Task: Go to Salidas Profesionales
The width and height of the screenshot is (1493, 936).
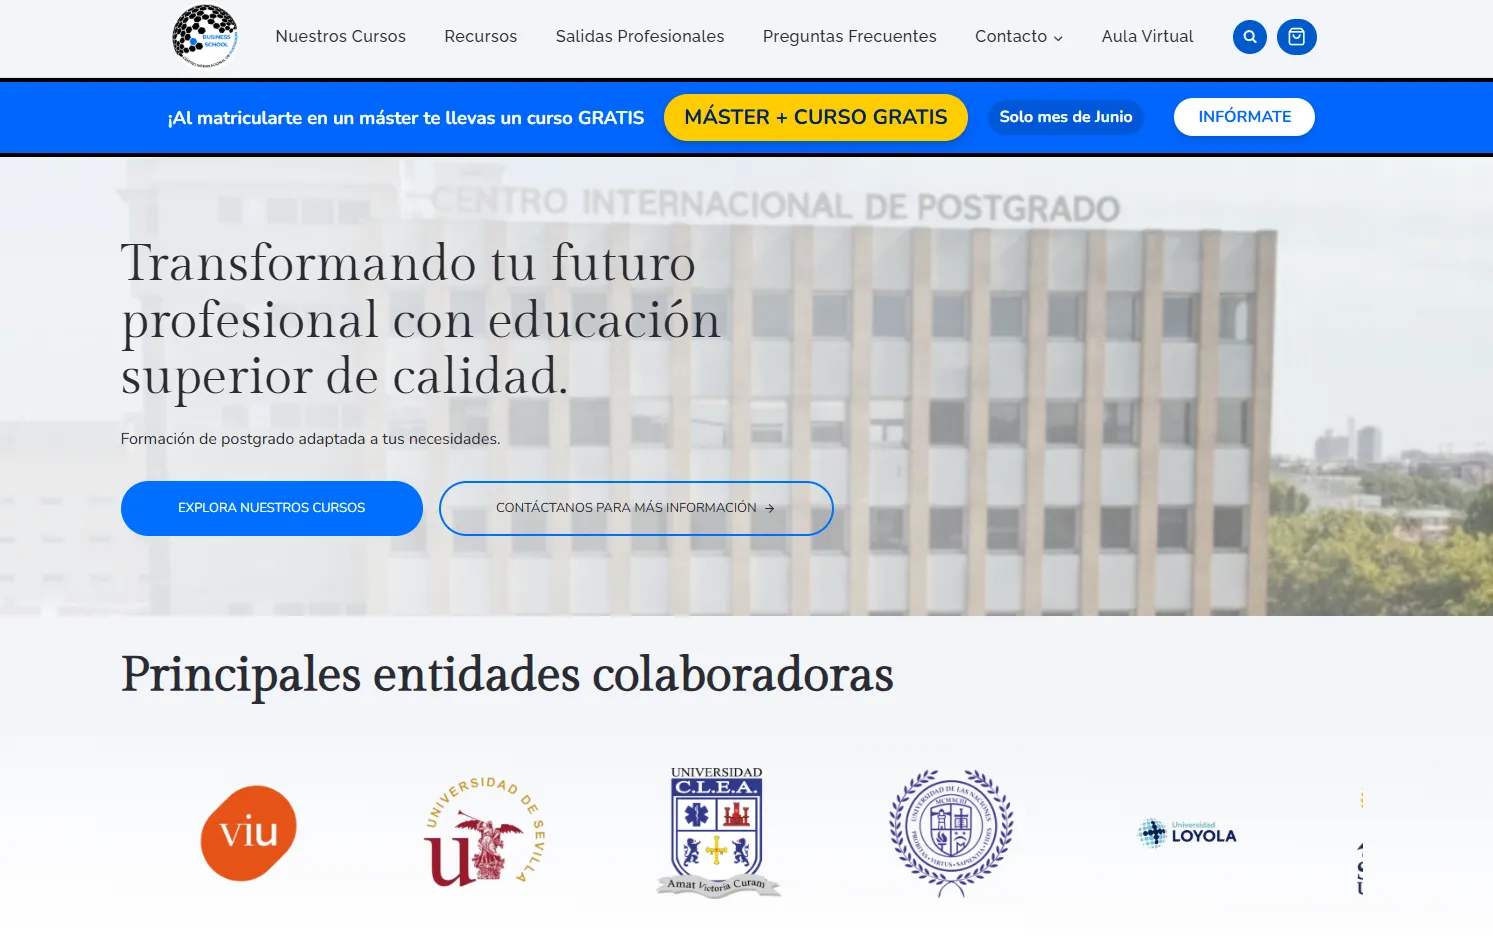Action: (640, 37)
